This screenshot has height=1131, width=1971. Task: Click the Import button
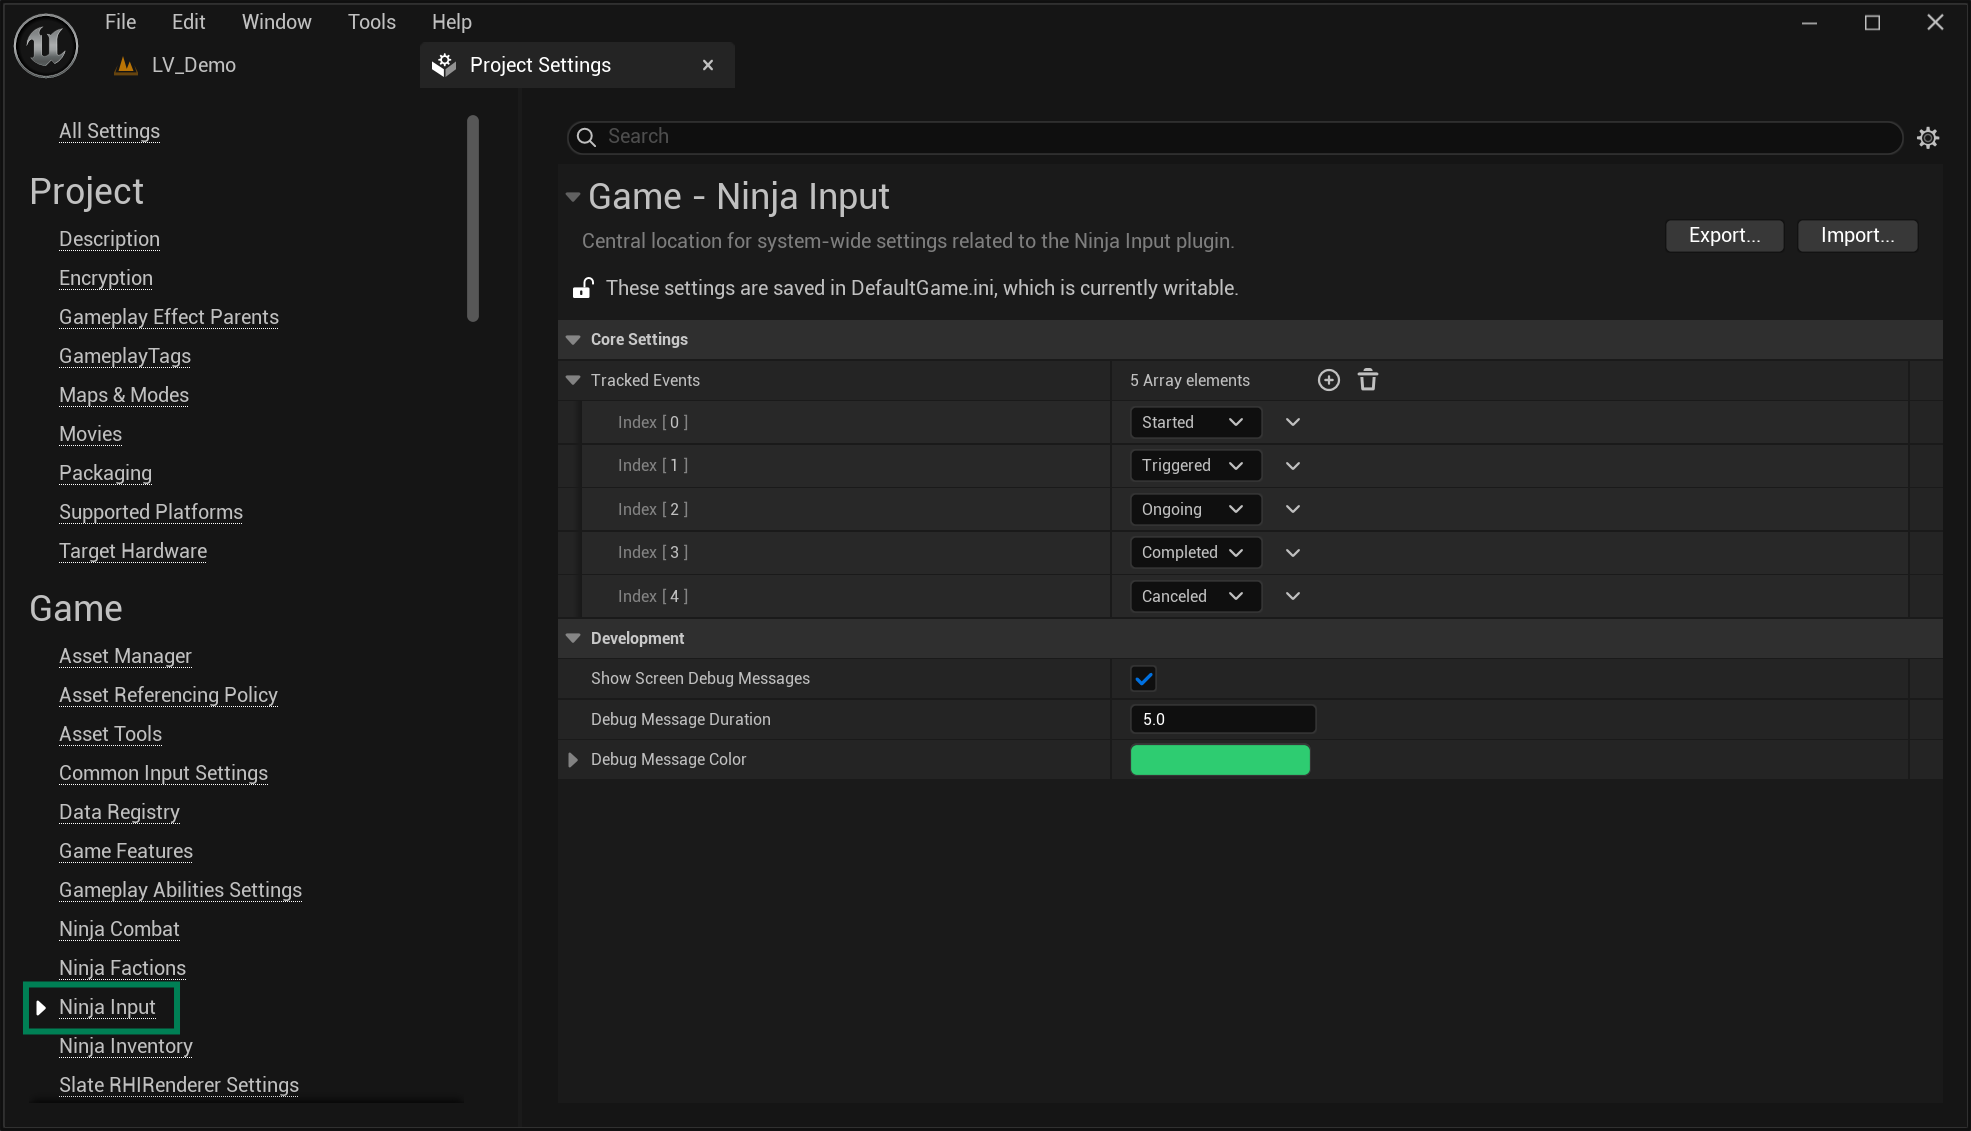(x=1857, y=236)
